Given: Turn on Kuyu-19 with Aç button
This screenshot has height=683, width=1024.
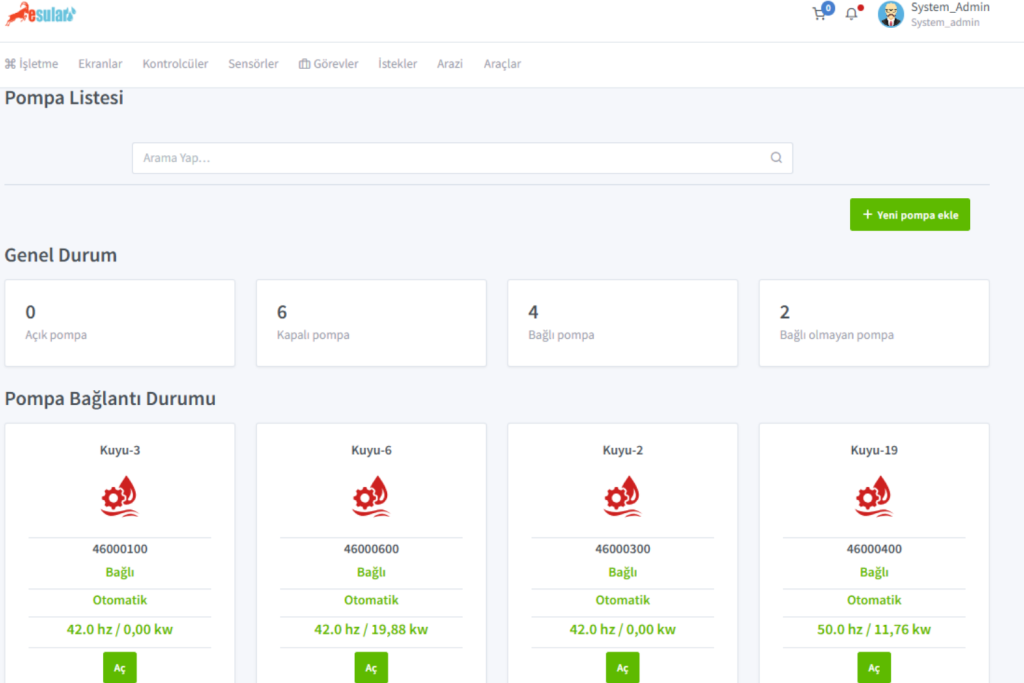Looking at the screenshot, I should pos(874,667).
